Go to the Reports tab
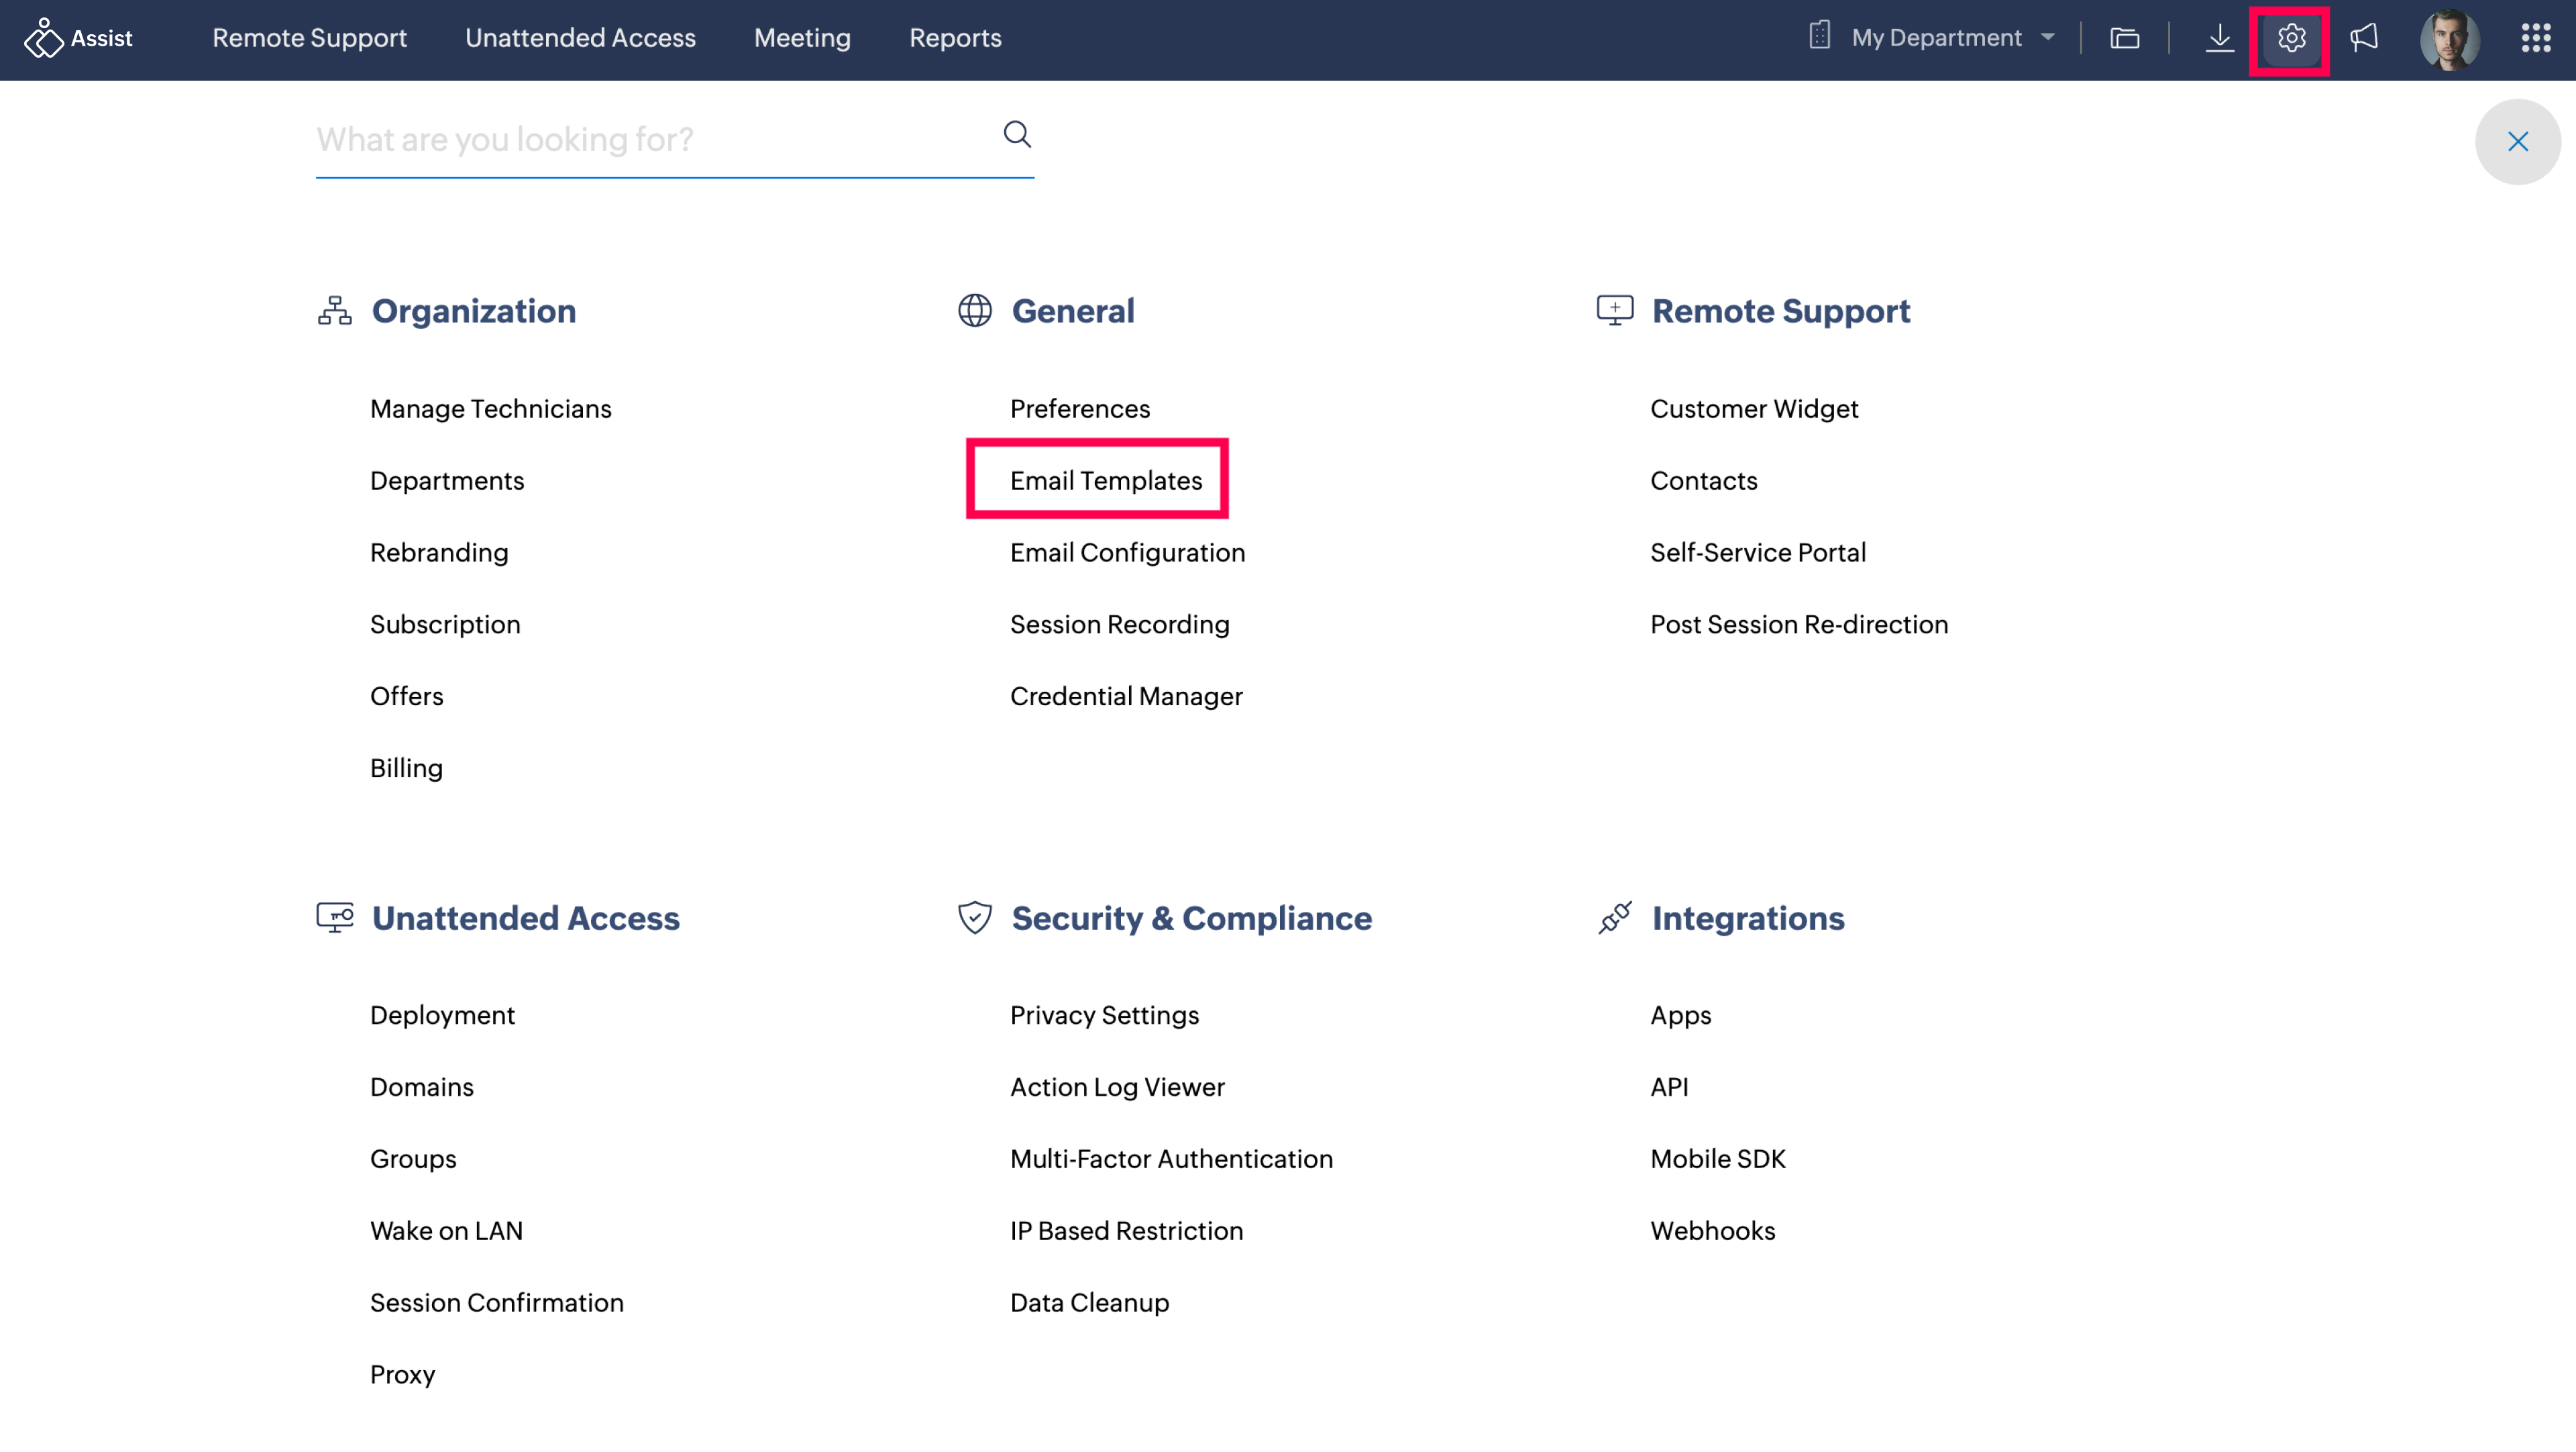The width and height of the screenshot is (2576, 1452). tap(954, 39)
